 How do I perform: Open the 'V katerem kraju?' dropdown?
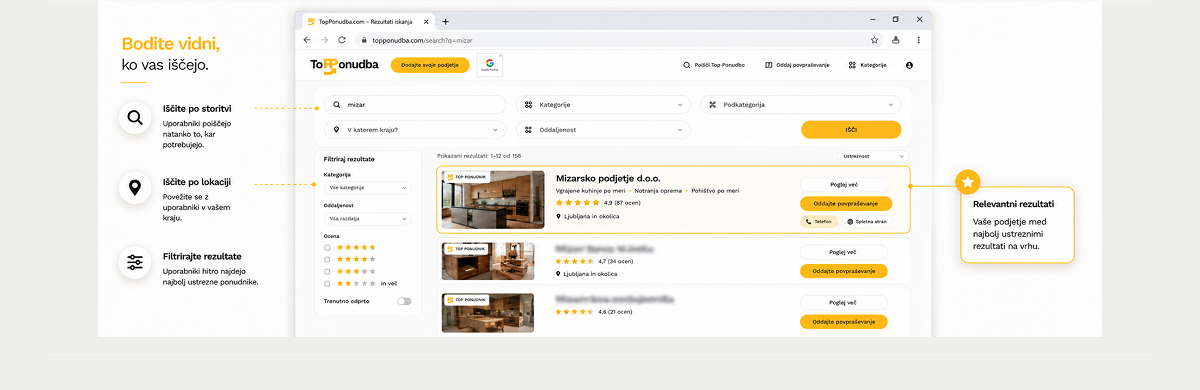pyautogui.click(x=416, y=129)
